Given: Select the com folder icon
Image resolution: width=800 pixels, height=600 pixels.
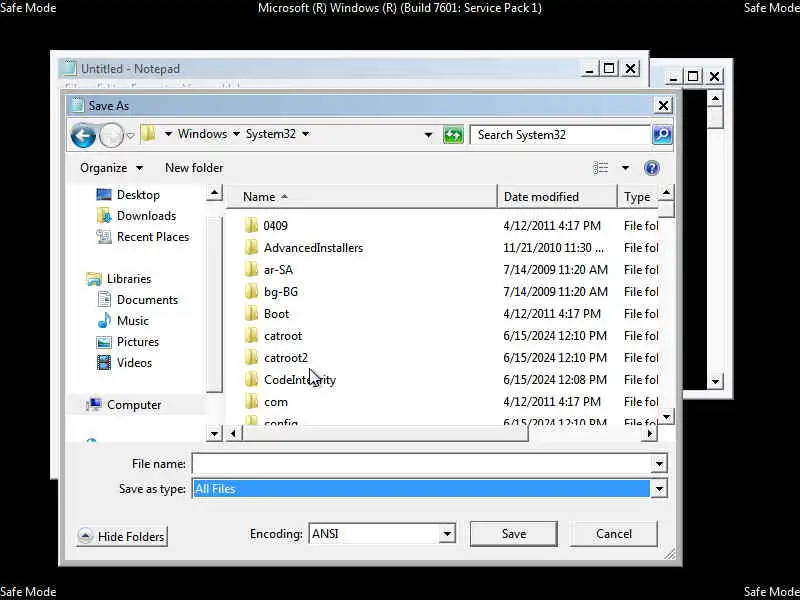Looking at the screenshot, I should point(252,402).
